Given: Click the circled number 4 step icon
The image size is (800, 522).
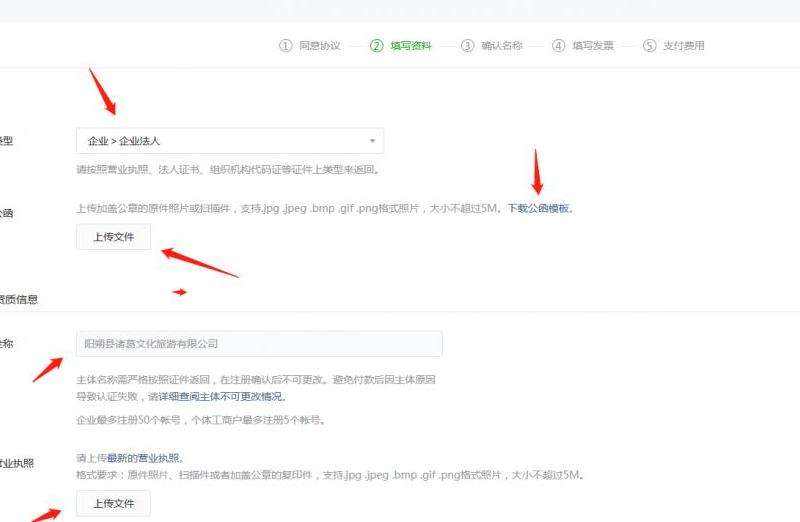Looking at the screenshot, I should 558,45.
